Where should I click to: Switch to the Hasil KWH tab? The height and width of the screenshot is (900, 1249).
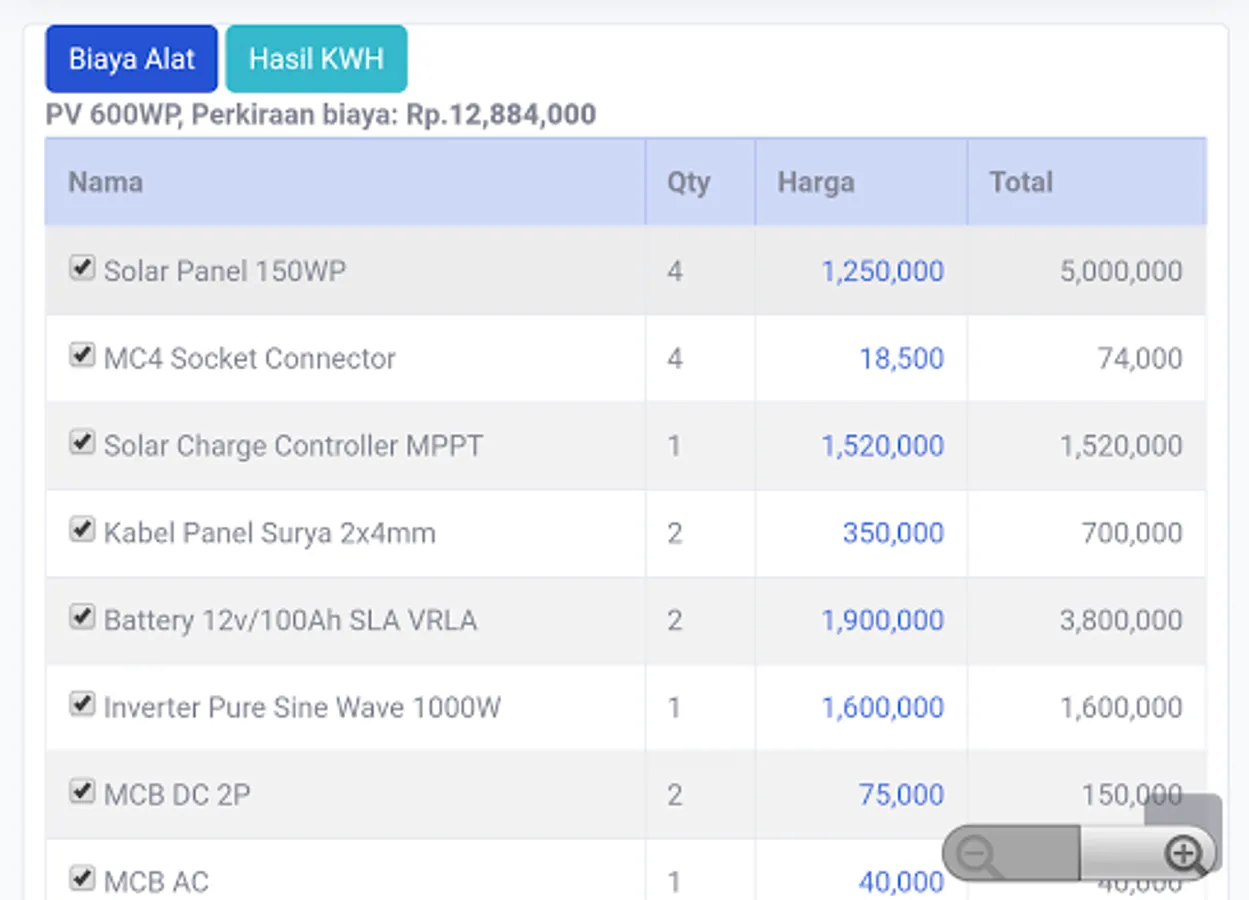pyautogui.click(x=316, y=59)
